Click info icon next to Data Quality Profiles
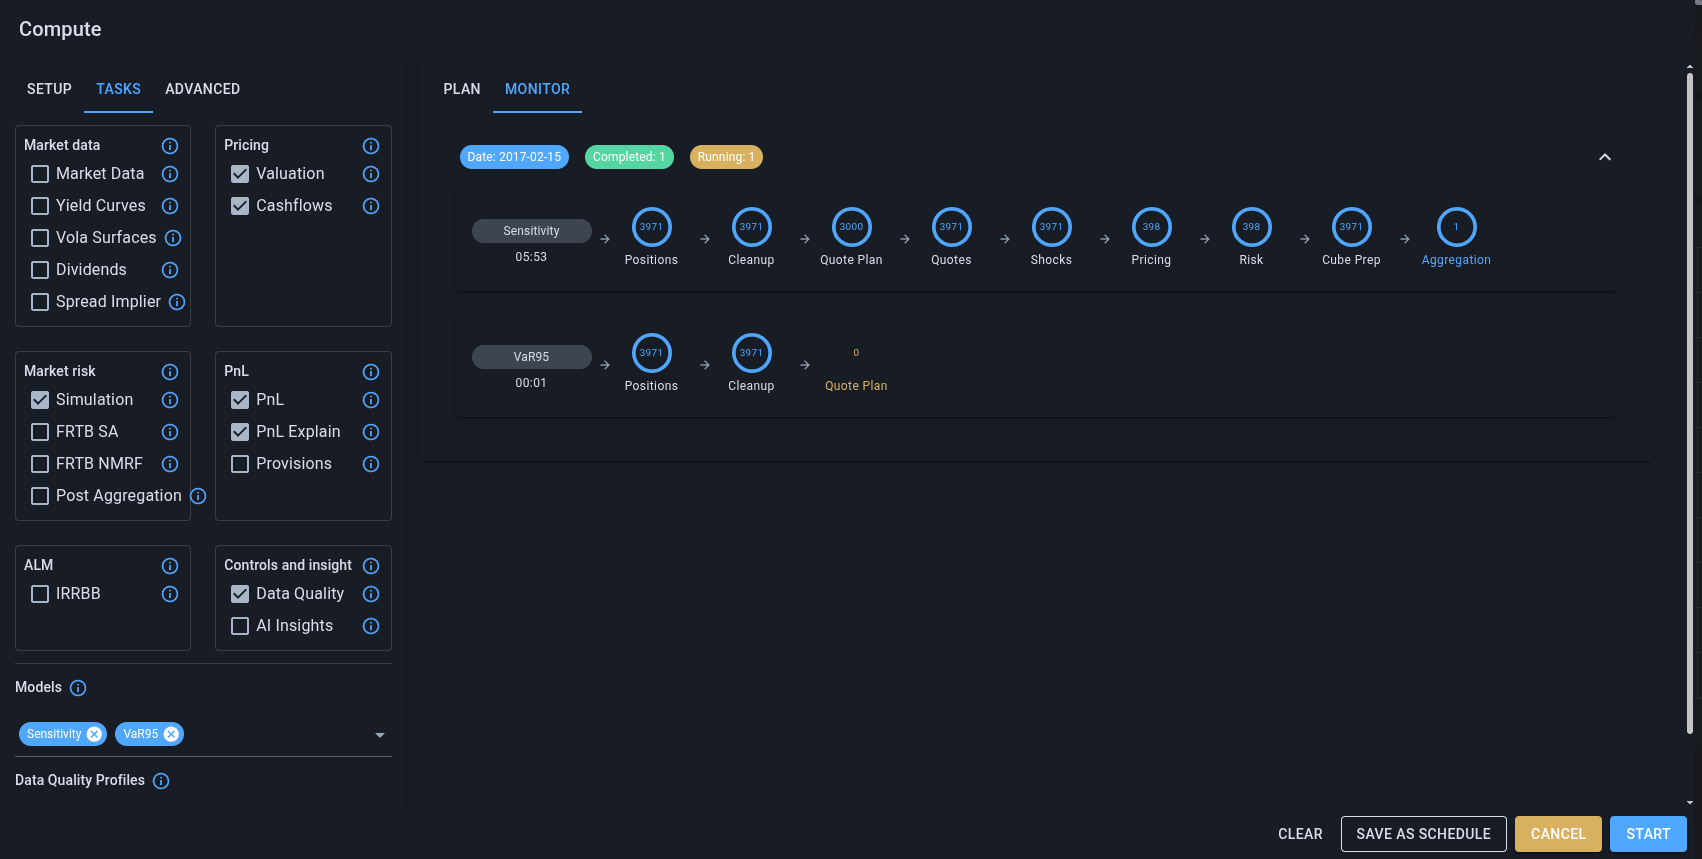The width and height of the screenshot is (1702, 859). pyautogui.click(x=161, y=781)
